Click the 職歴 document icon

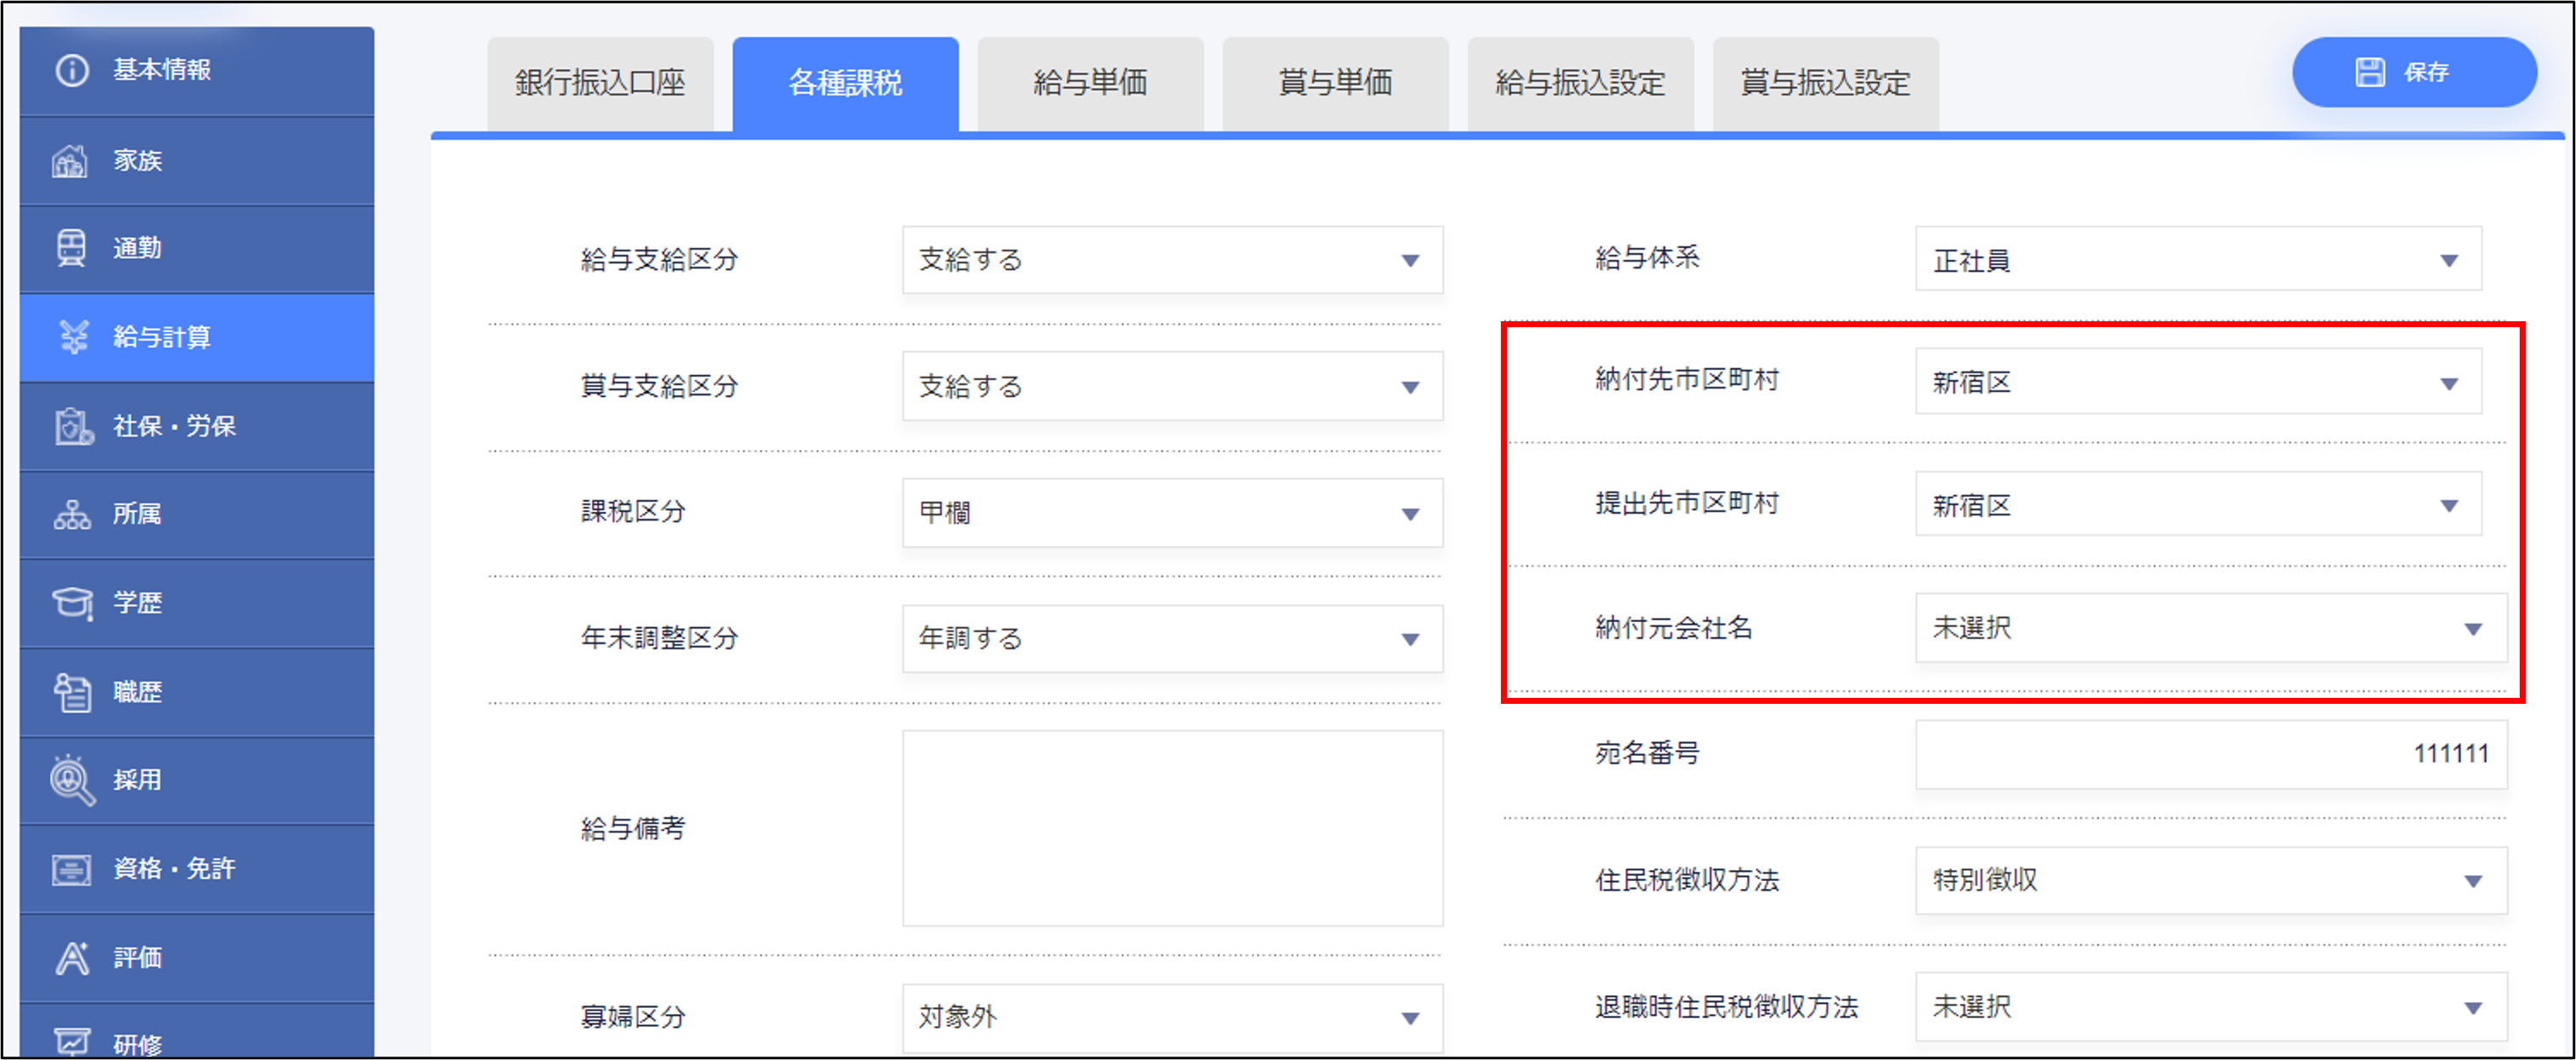point(72,692)
